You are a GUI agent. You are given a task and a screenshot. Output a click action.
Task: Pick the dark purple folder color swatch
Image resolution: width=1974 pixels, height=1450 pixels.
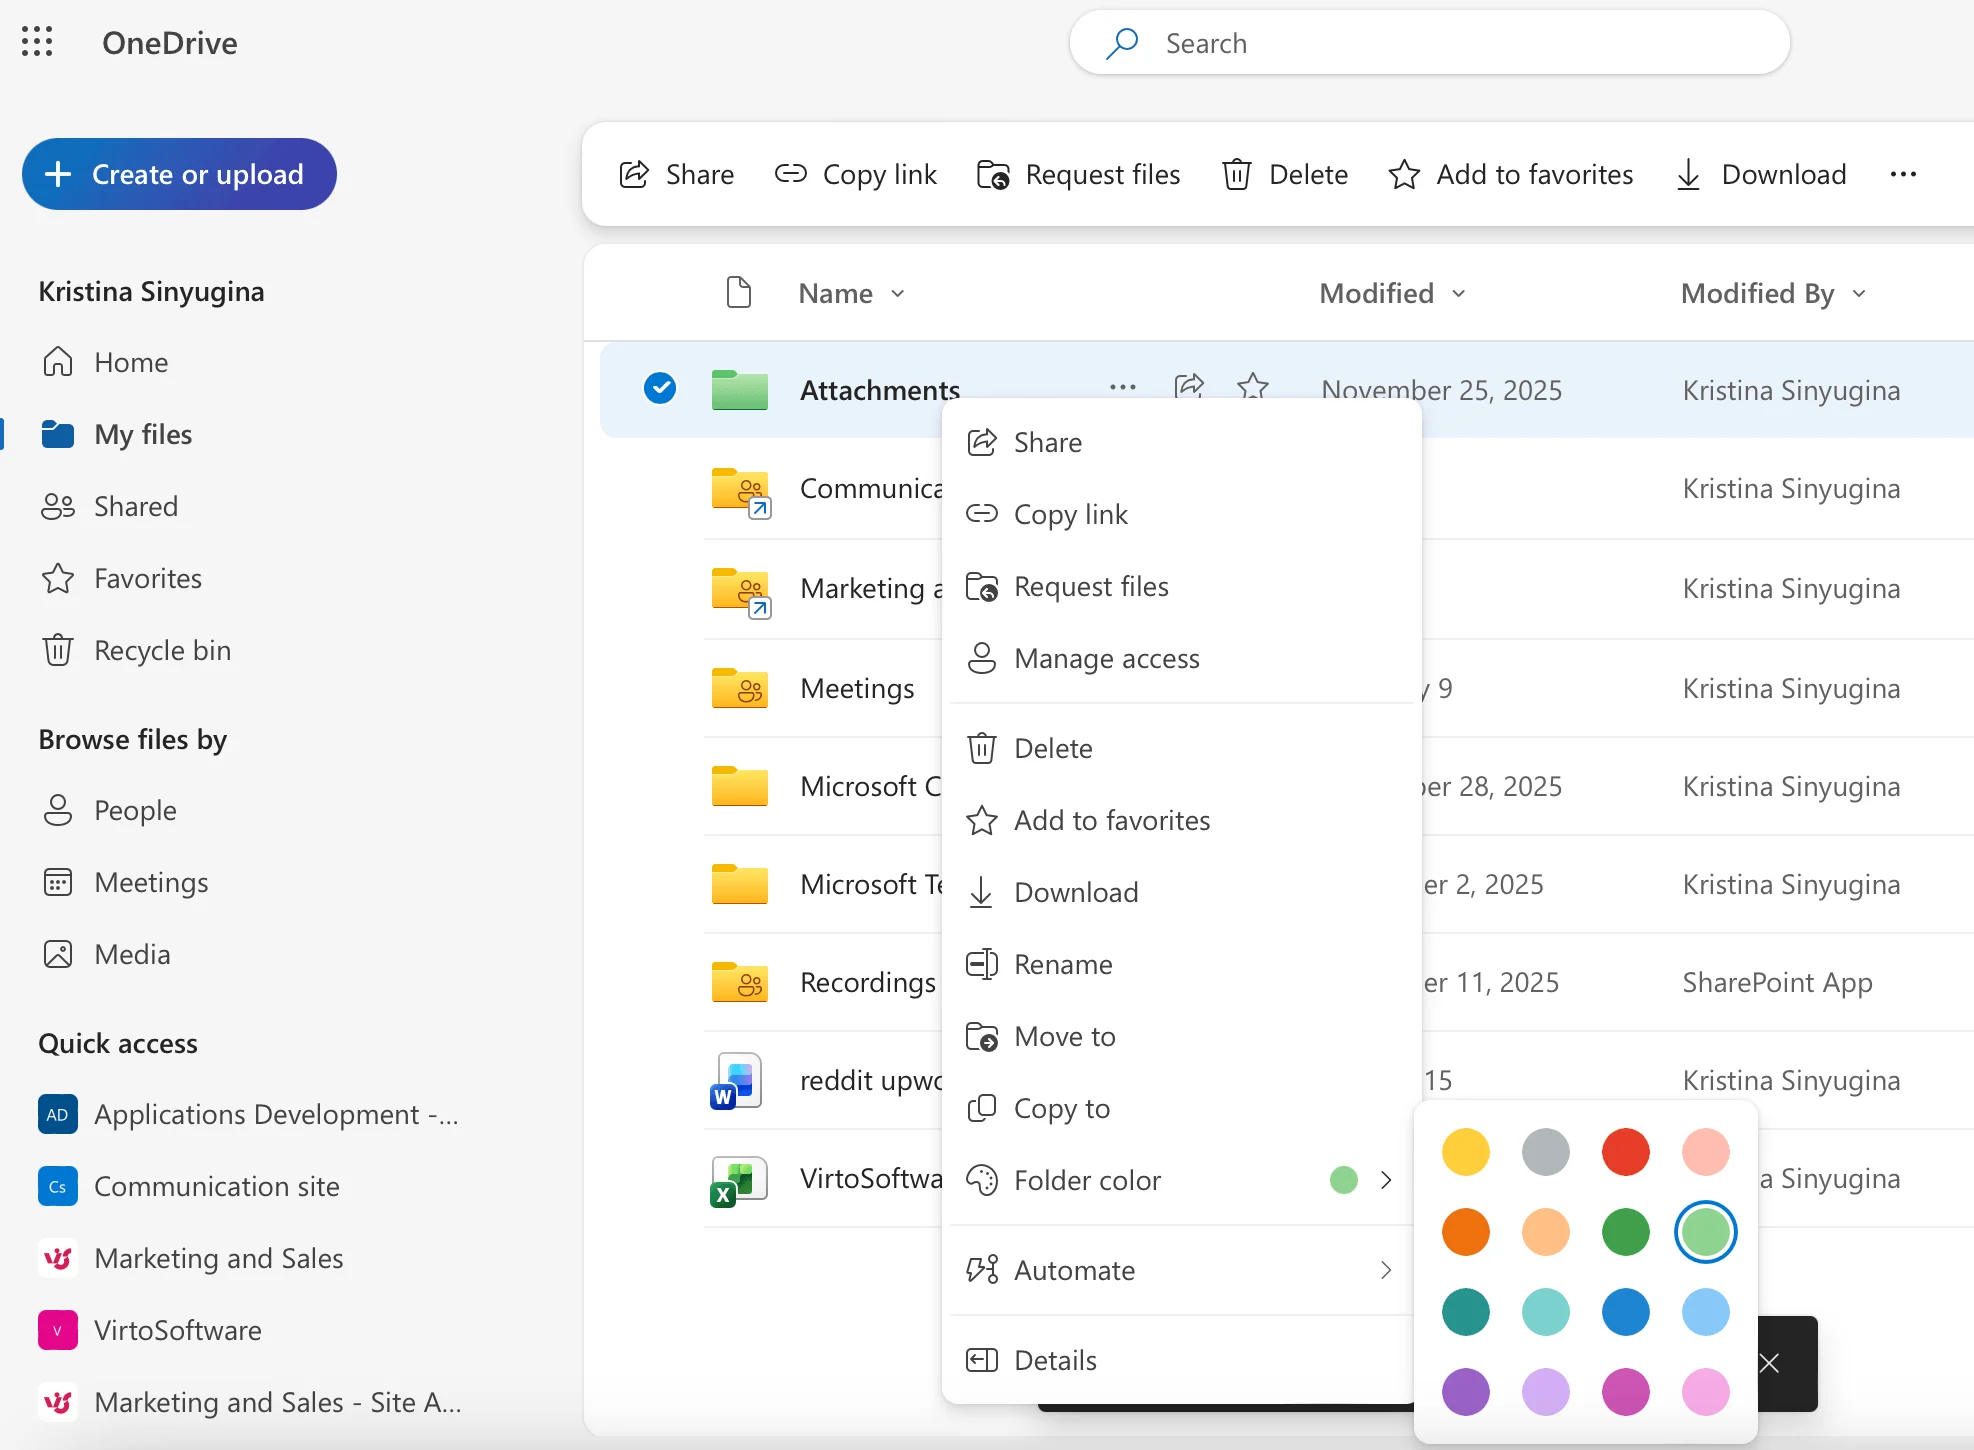(x=1466, y=1392)
